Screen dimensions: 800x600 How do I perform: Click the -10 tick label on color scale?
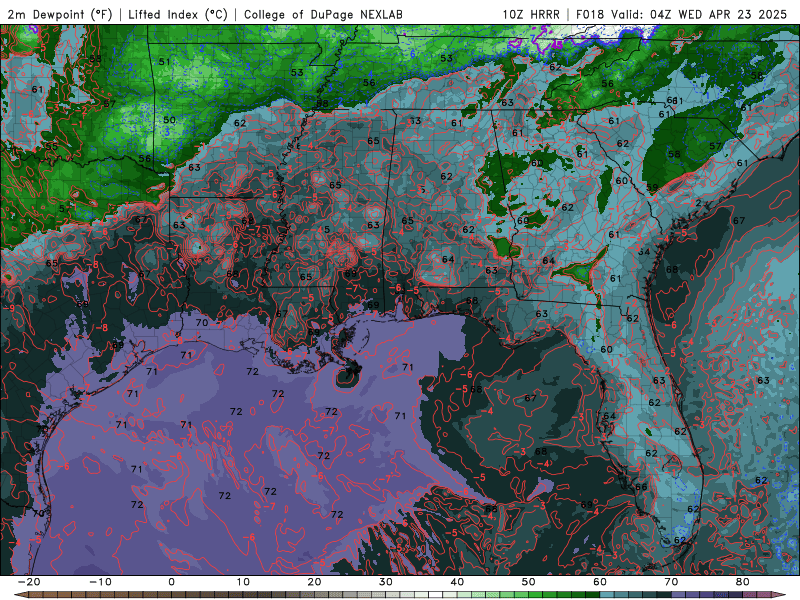[100, 582]
